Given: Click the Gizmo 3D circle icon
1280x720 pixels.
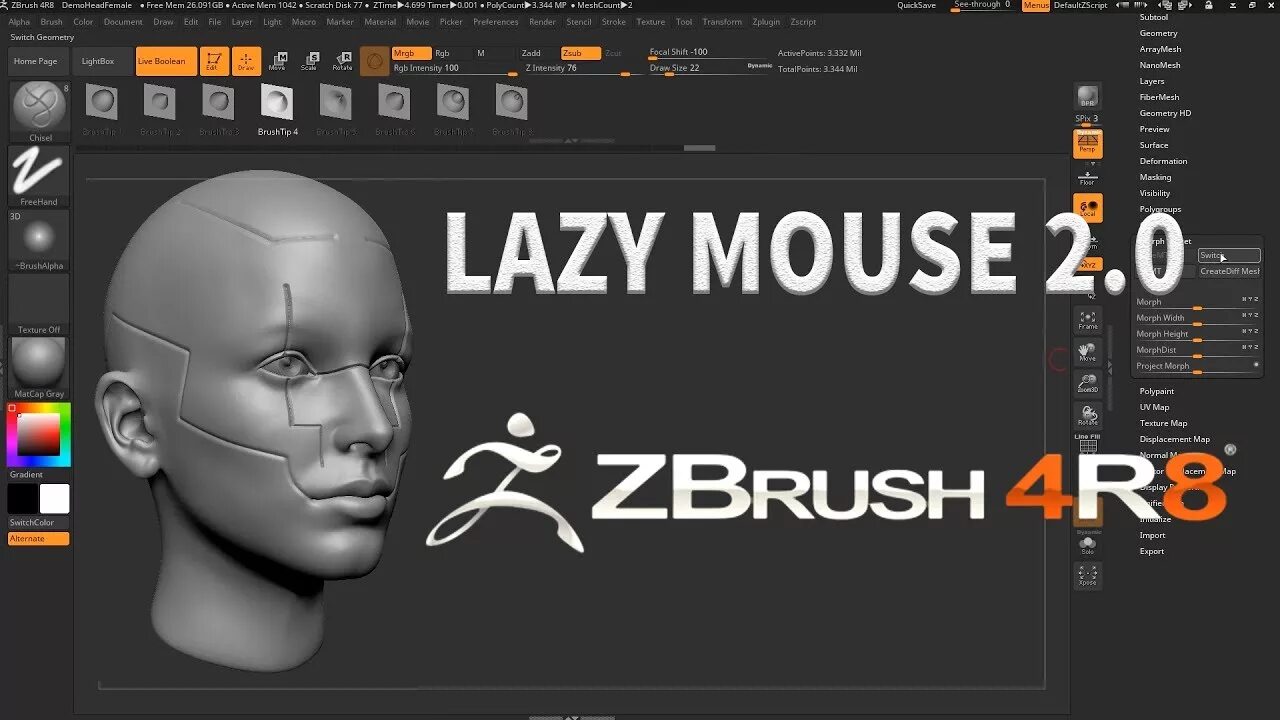Looking at the screenshot, I should [374, 61].
